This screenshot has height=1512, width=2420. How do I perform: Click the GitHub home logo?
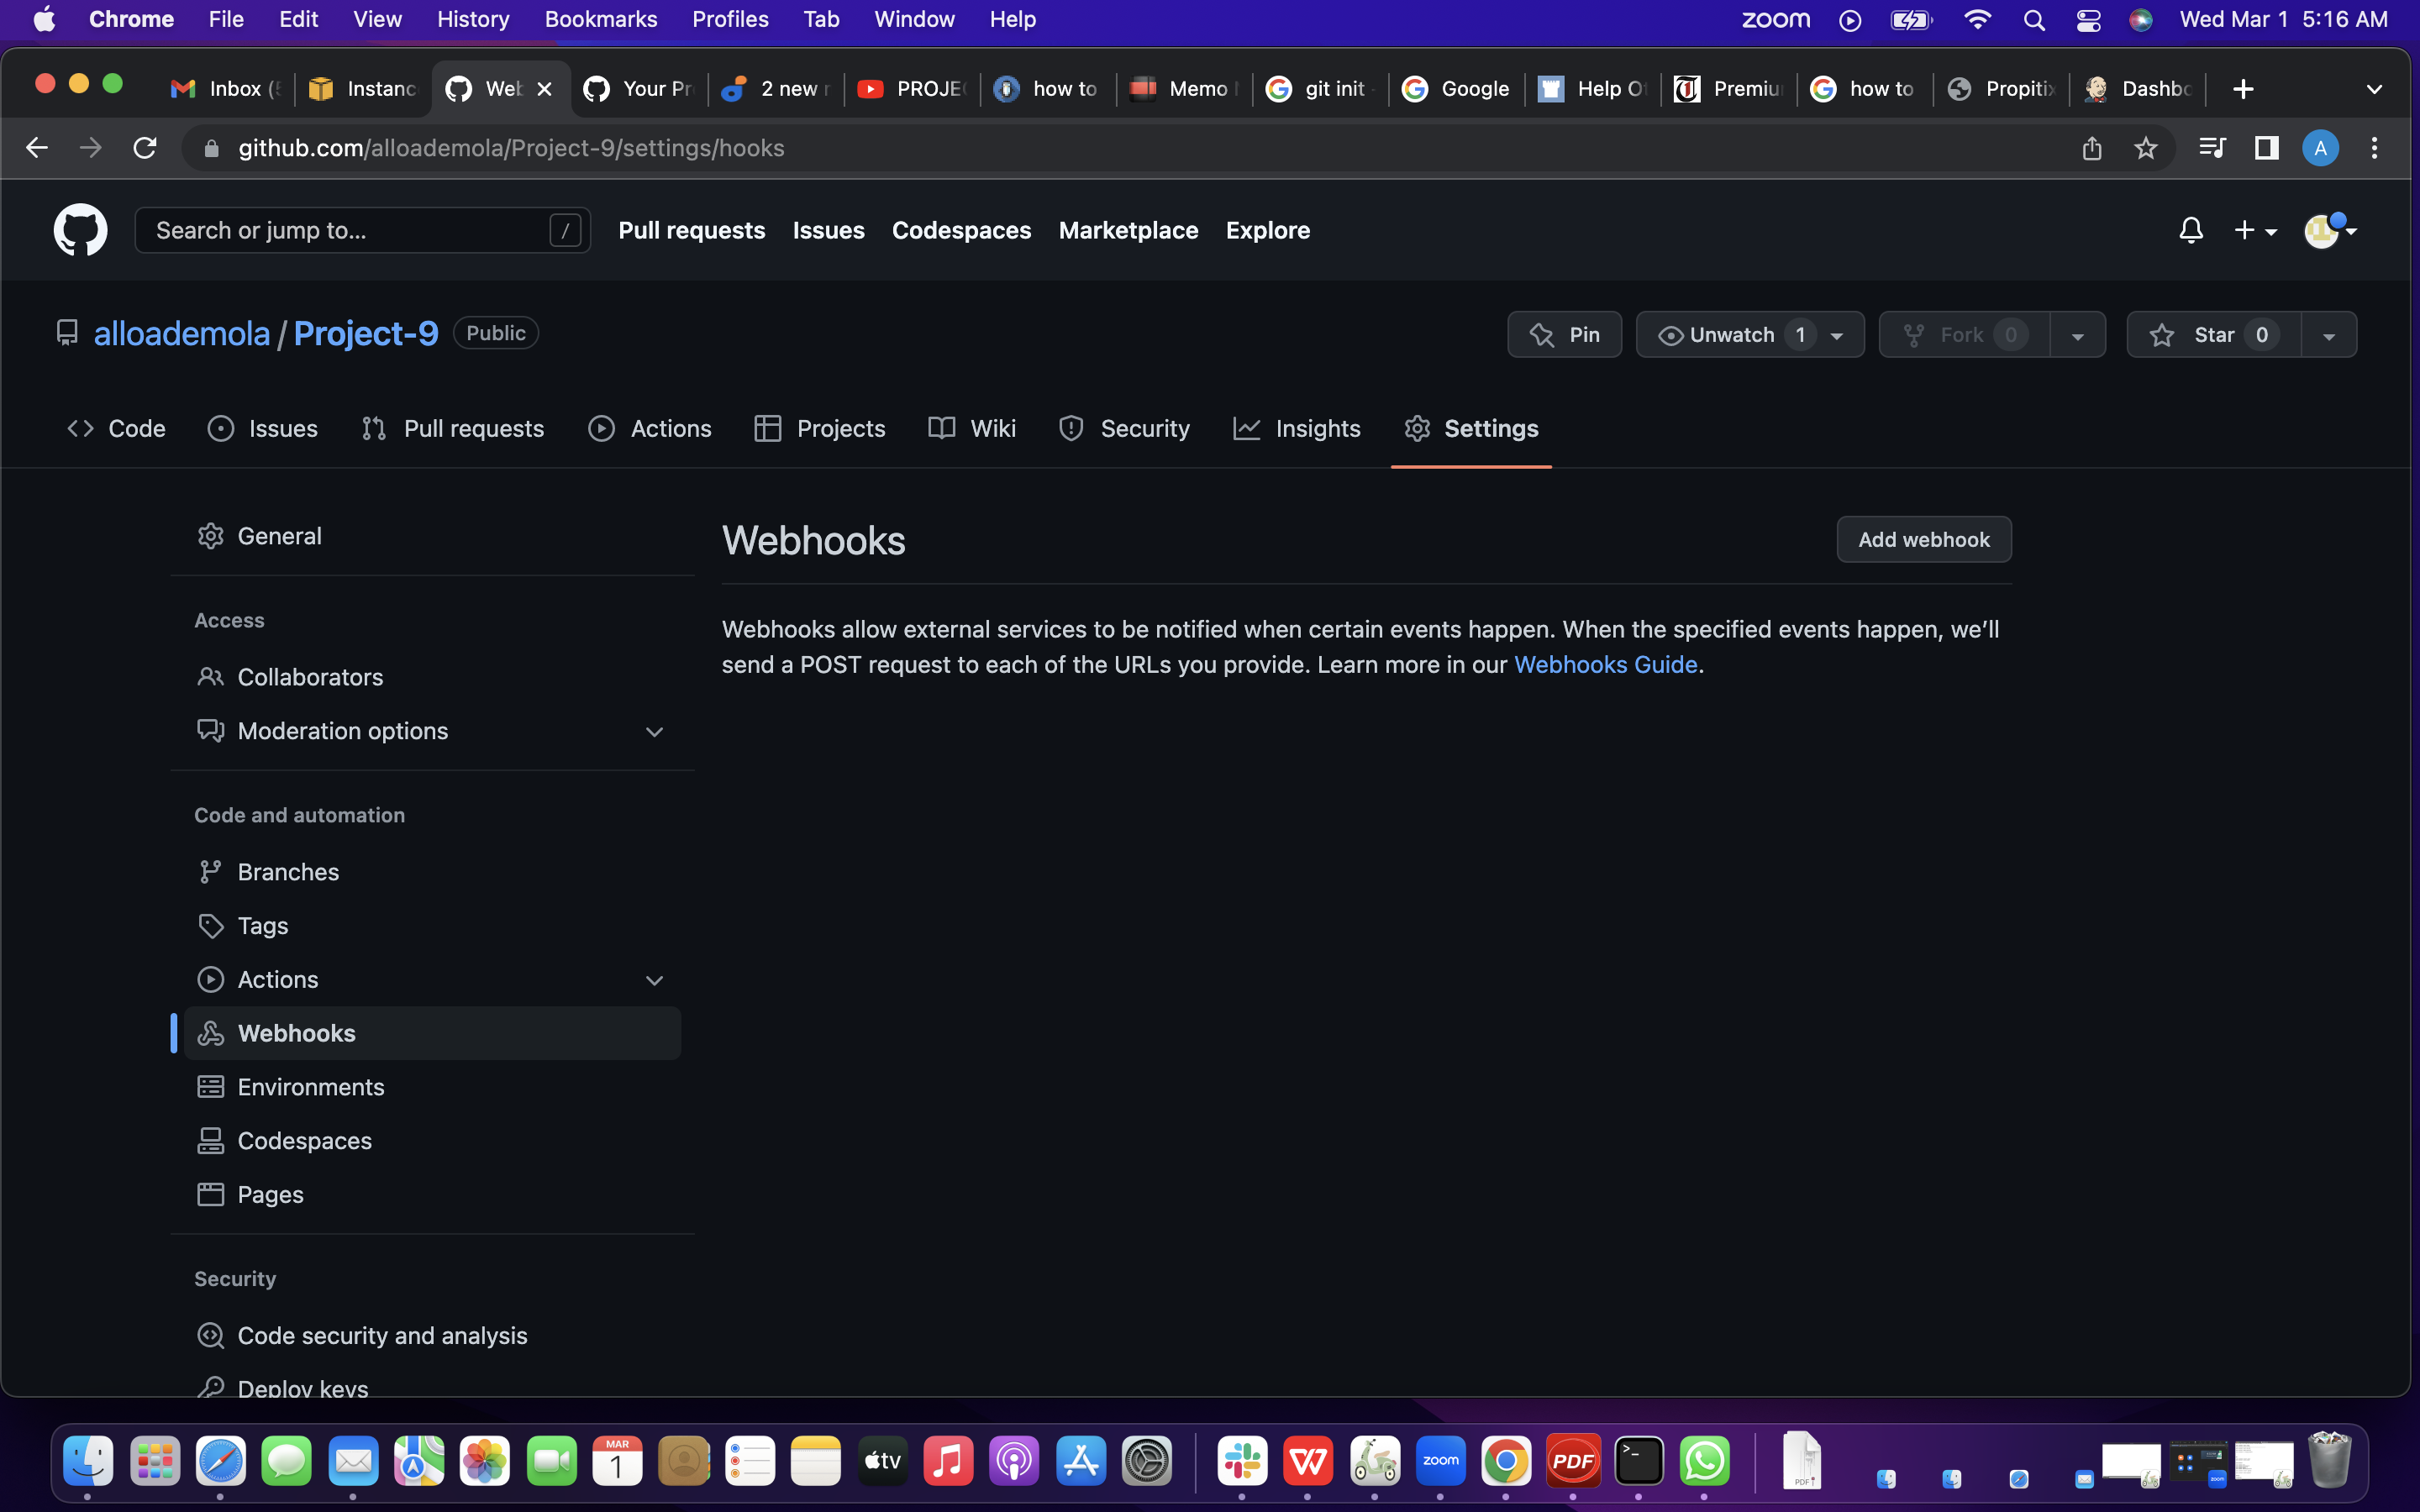[80, 230]
